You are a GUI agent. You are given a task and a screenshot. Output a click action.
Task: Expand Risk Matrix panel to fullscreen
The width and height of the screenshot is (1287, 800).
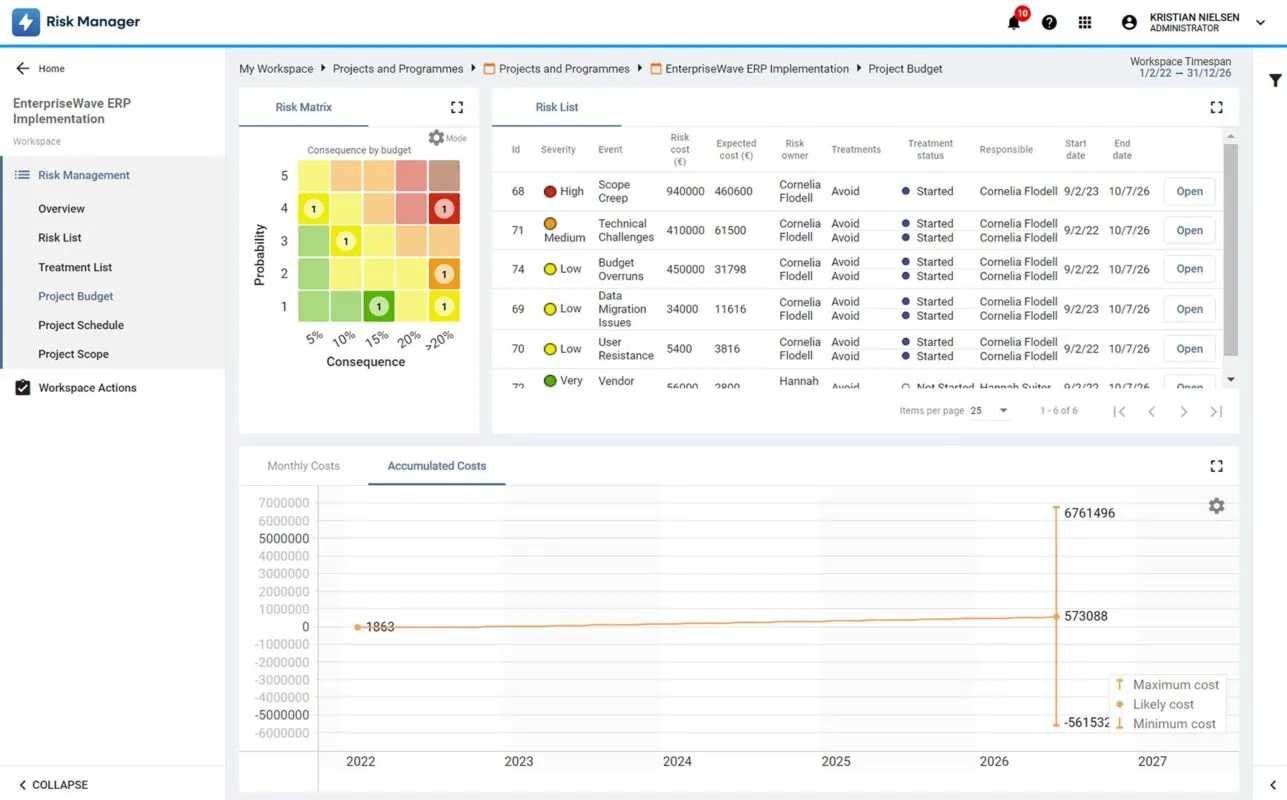click(457, 107)
